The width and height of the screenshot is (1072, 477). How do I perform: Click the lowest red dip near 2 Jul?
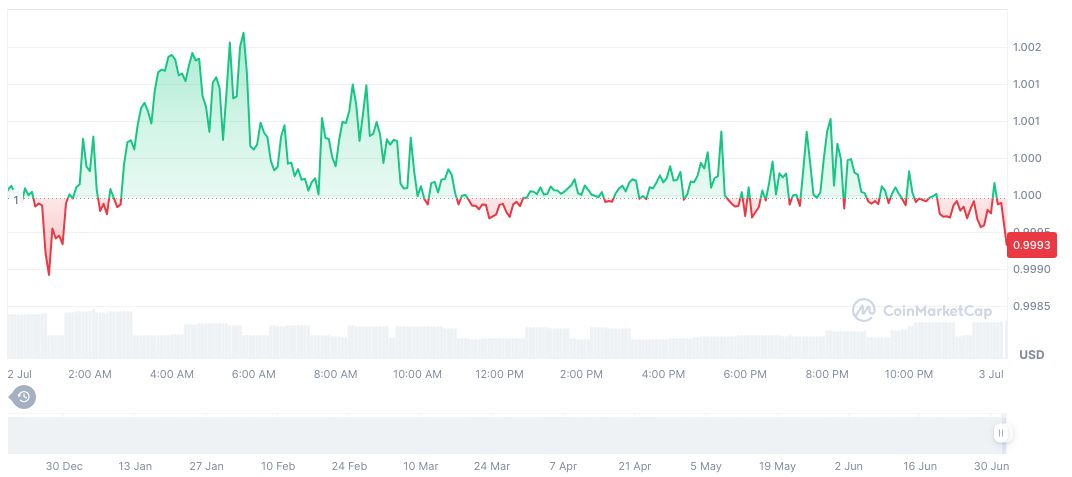(x=49, y=274)
